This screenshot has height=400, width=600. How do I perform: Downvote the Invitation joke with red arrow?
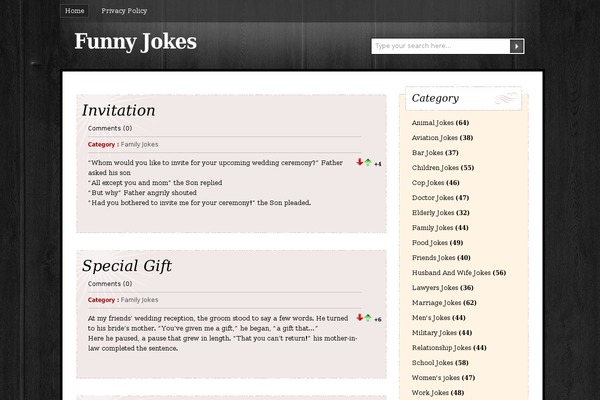click(359, 162)
